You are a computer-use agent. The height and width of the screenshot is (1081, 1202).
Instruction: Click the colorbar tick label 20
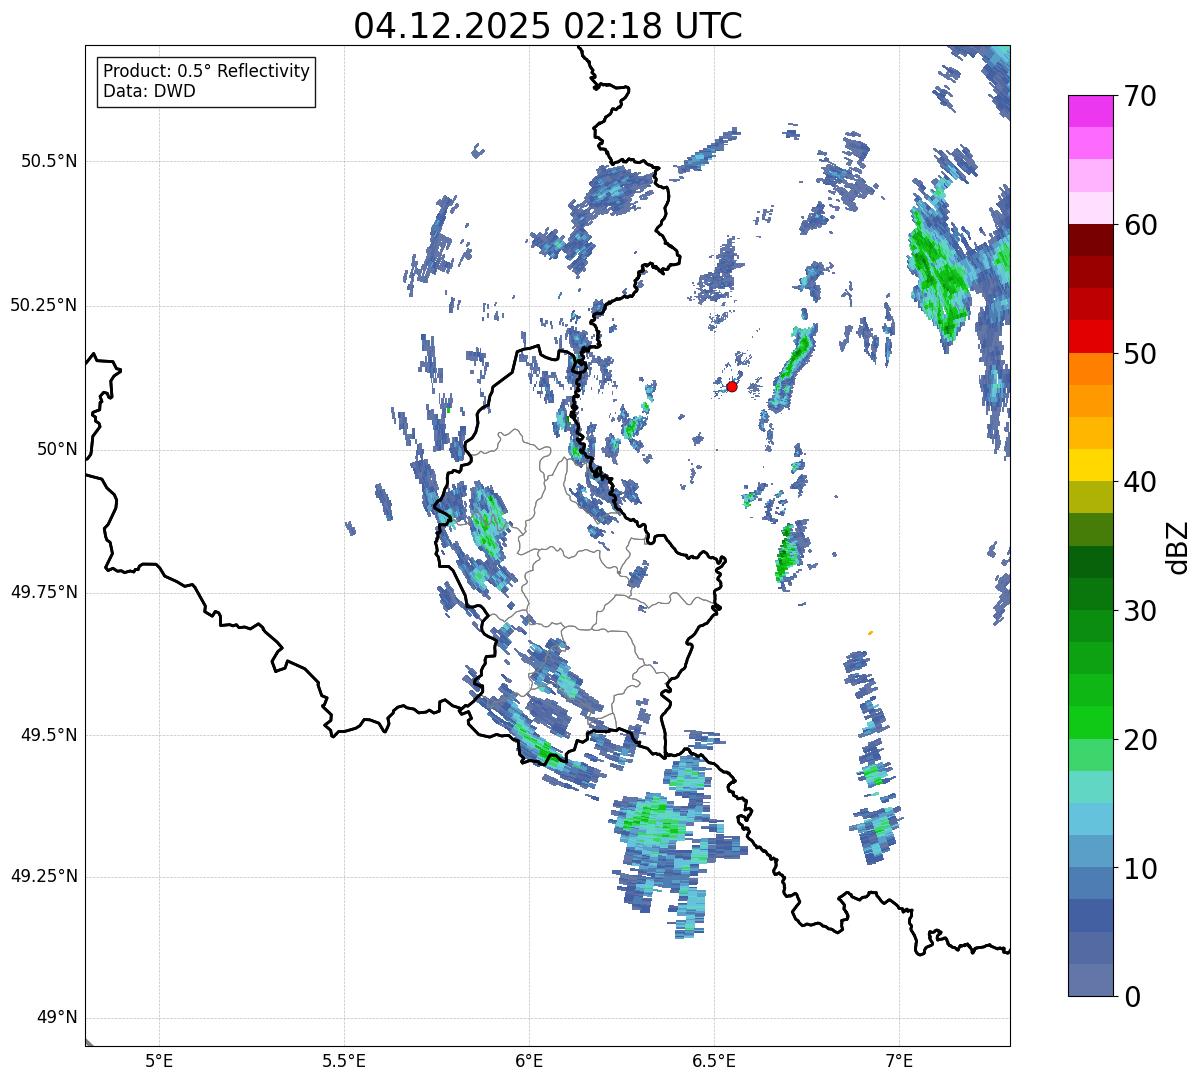point(1141,740)
